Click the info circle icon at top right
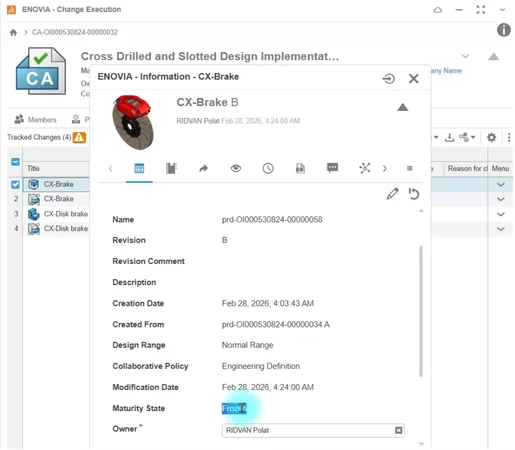Viewport: 515px width, 450px height. click(x=504, y=30)
